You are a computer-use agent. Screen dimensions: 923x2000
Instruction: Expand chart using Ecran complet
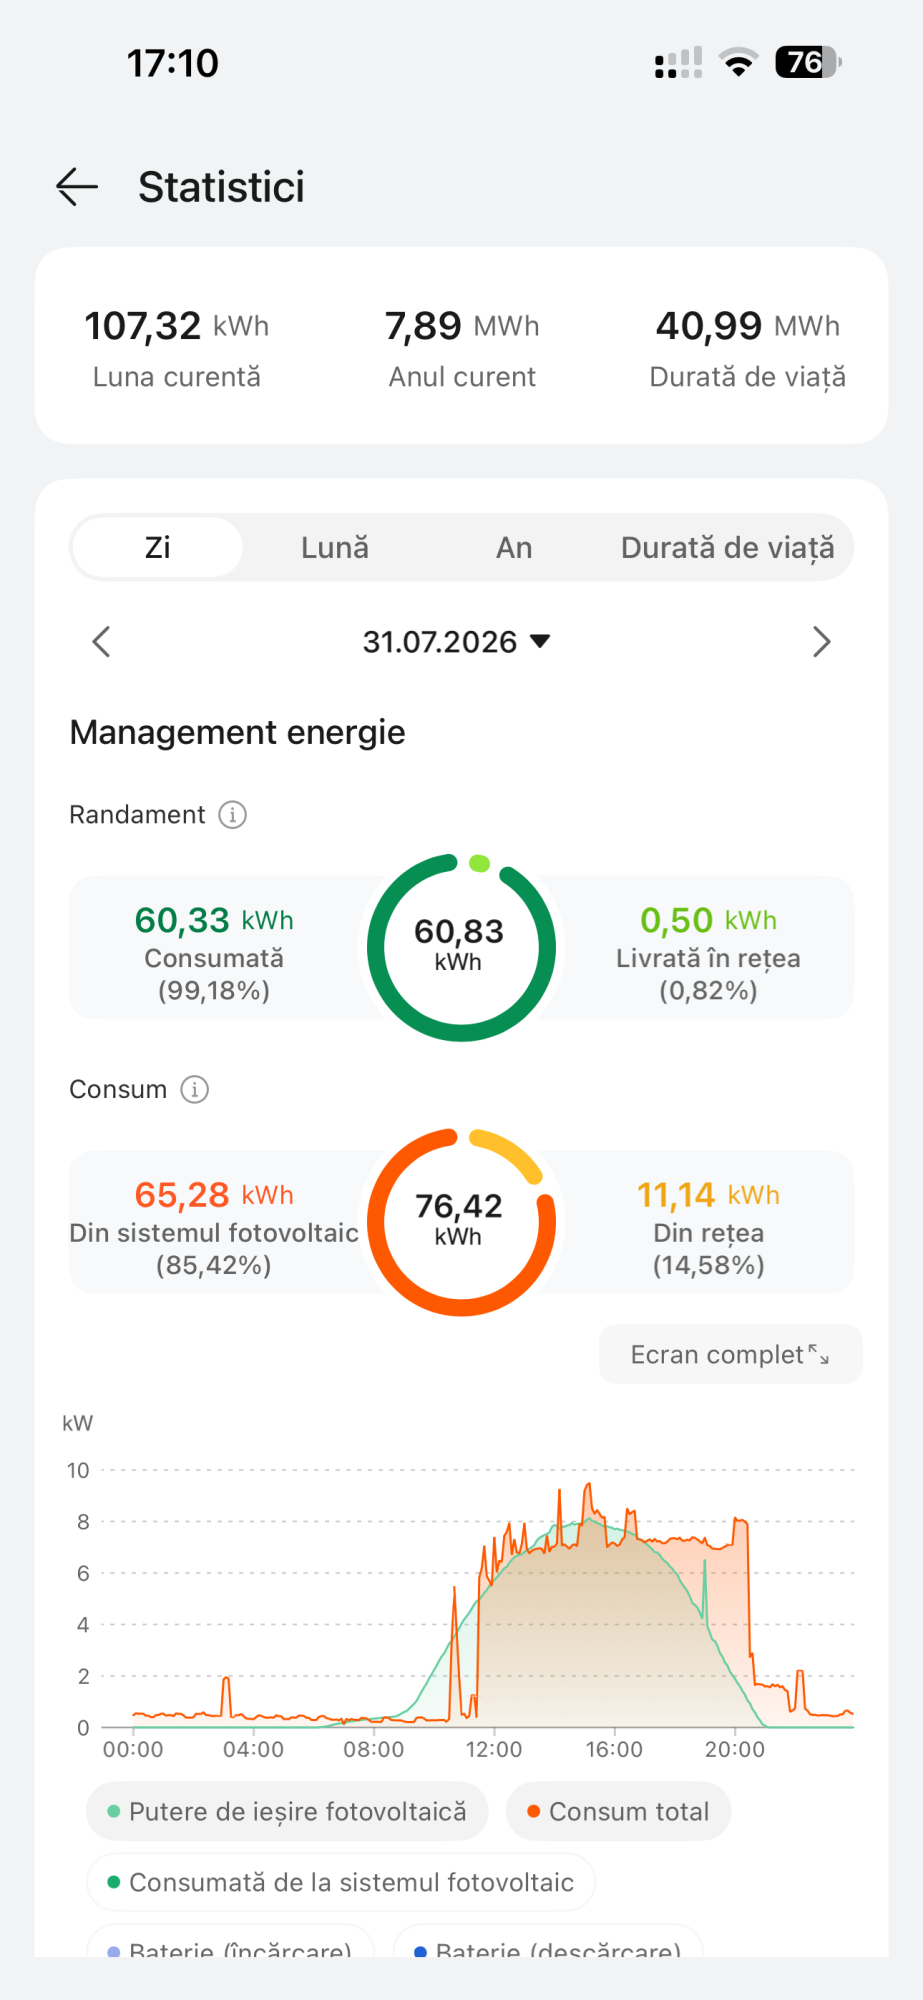(730, 1354)
